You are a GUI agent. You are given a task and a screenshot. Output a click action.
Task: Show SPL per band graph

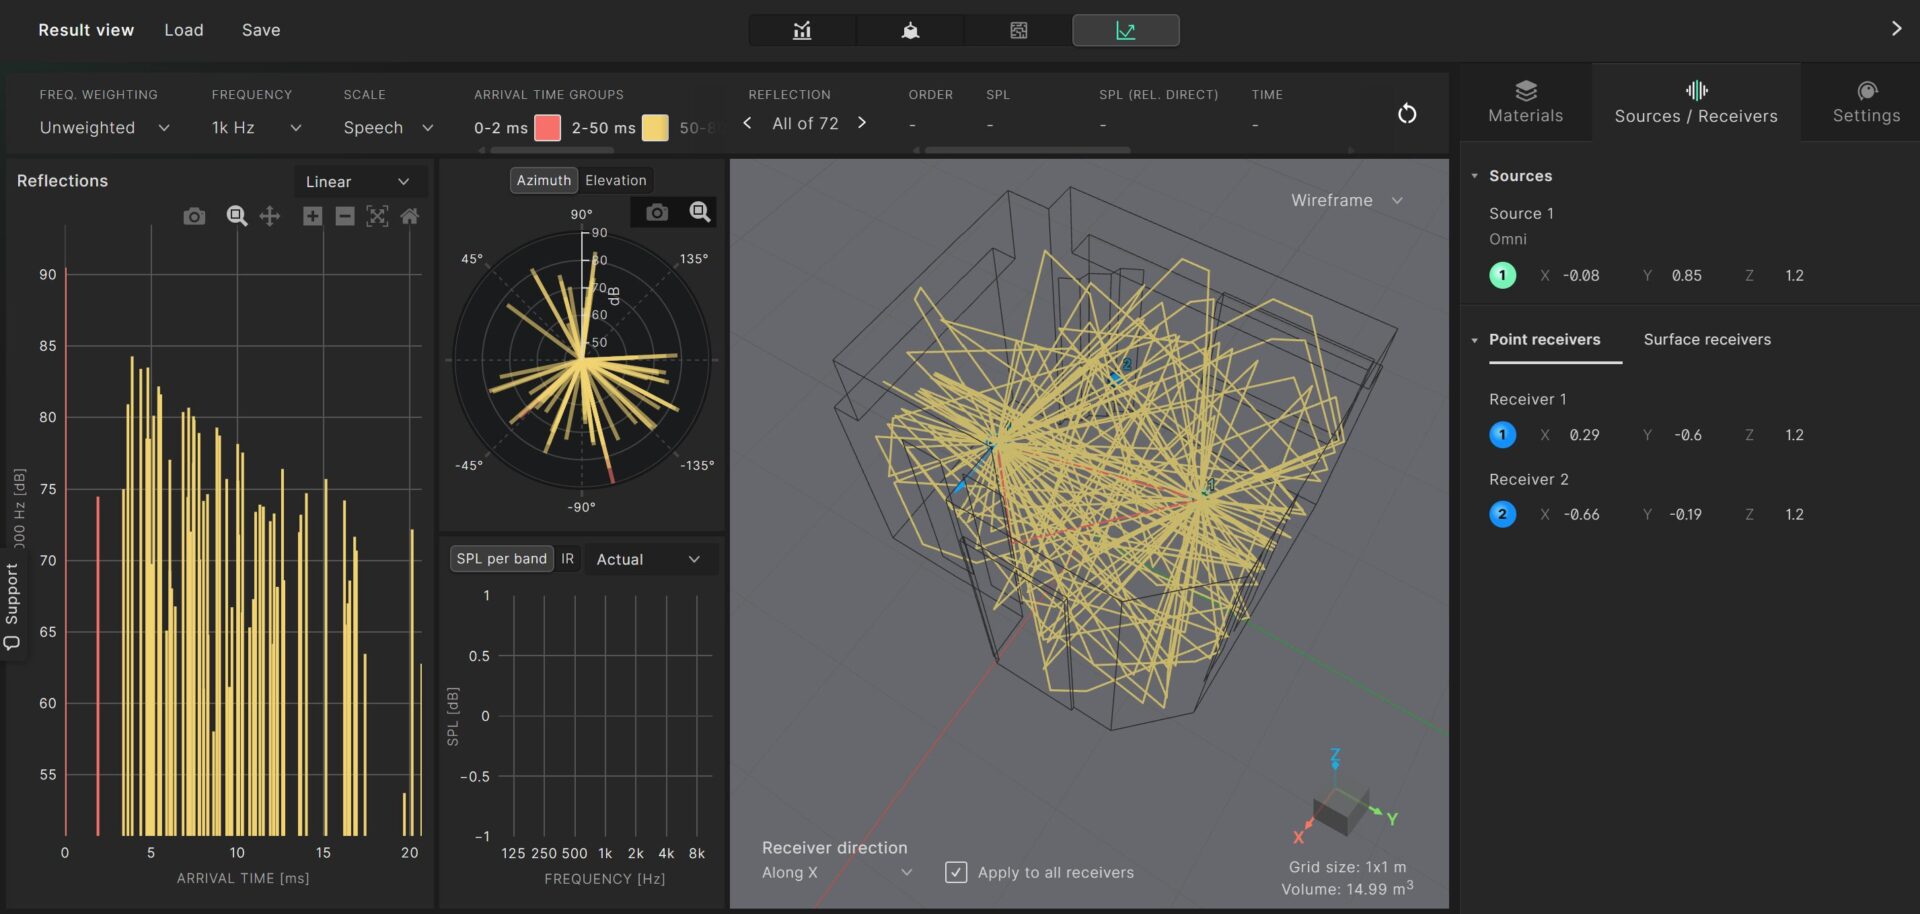click(x=502, y=559)
